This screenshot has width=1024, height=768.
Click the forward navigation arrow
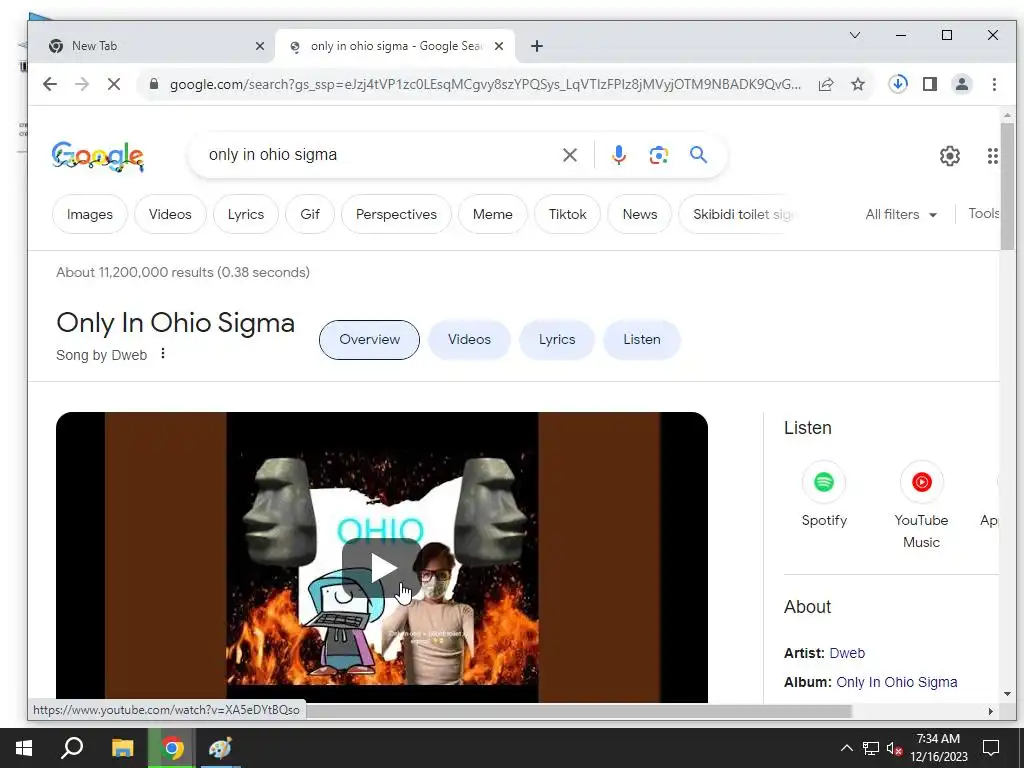click(x=82, y=84)
